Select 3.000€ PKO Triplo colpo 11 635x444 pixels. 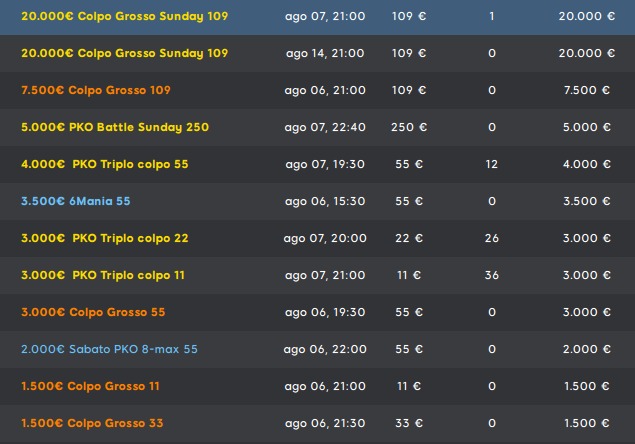318,275
